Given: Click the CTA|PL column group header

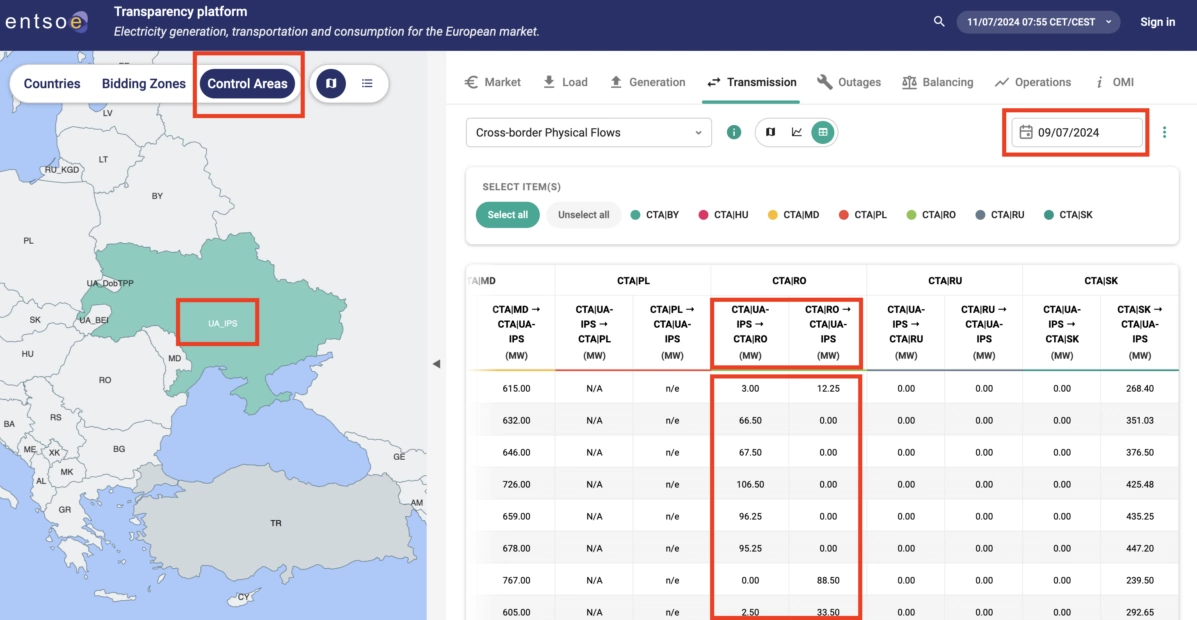Looking at the screenshot, I should (633, 281).
